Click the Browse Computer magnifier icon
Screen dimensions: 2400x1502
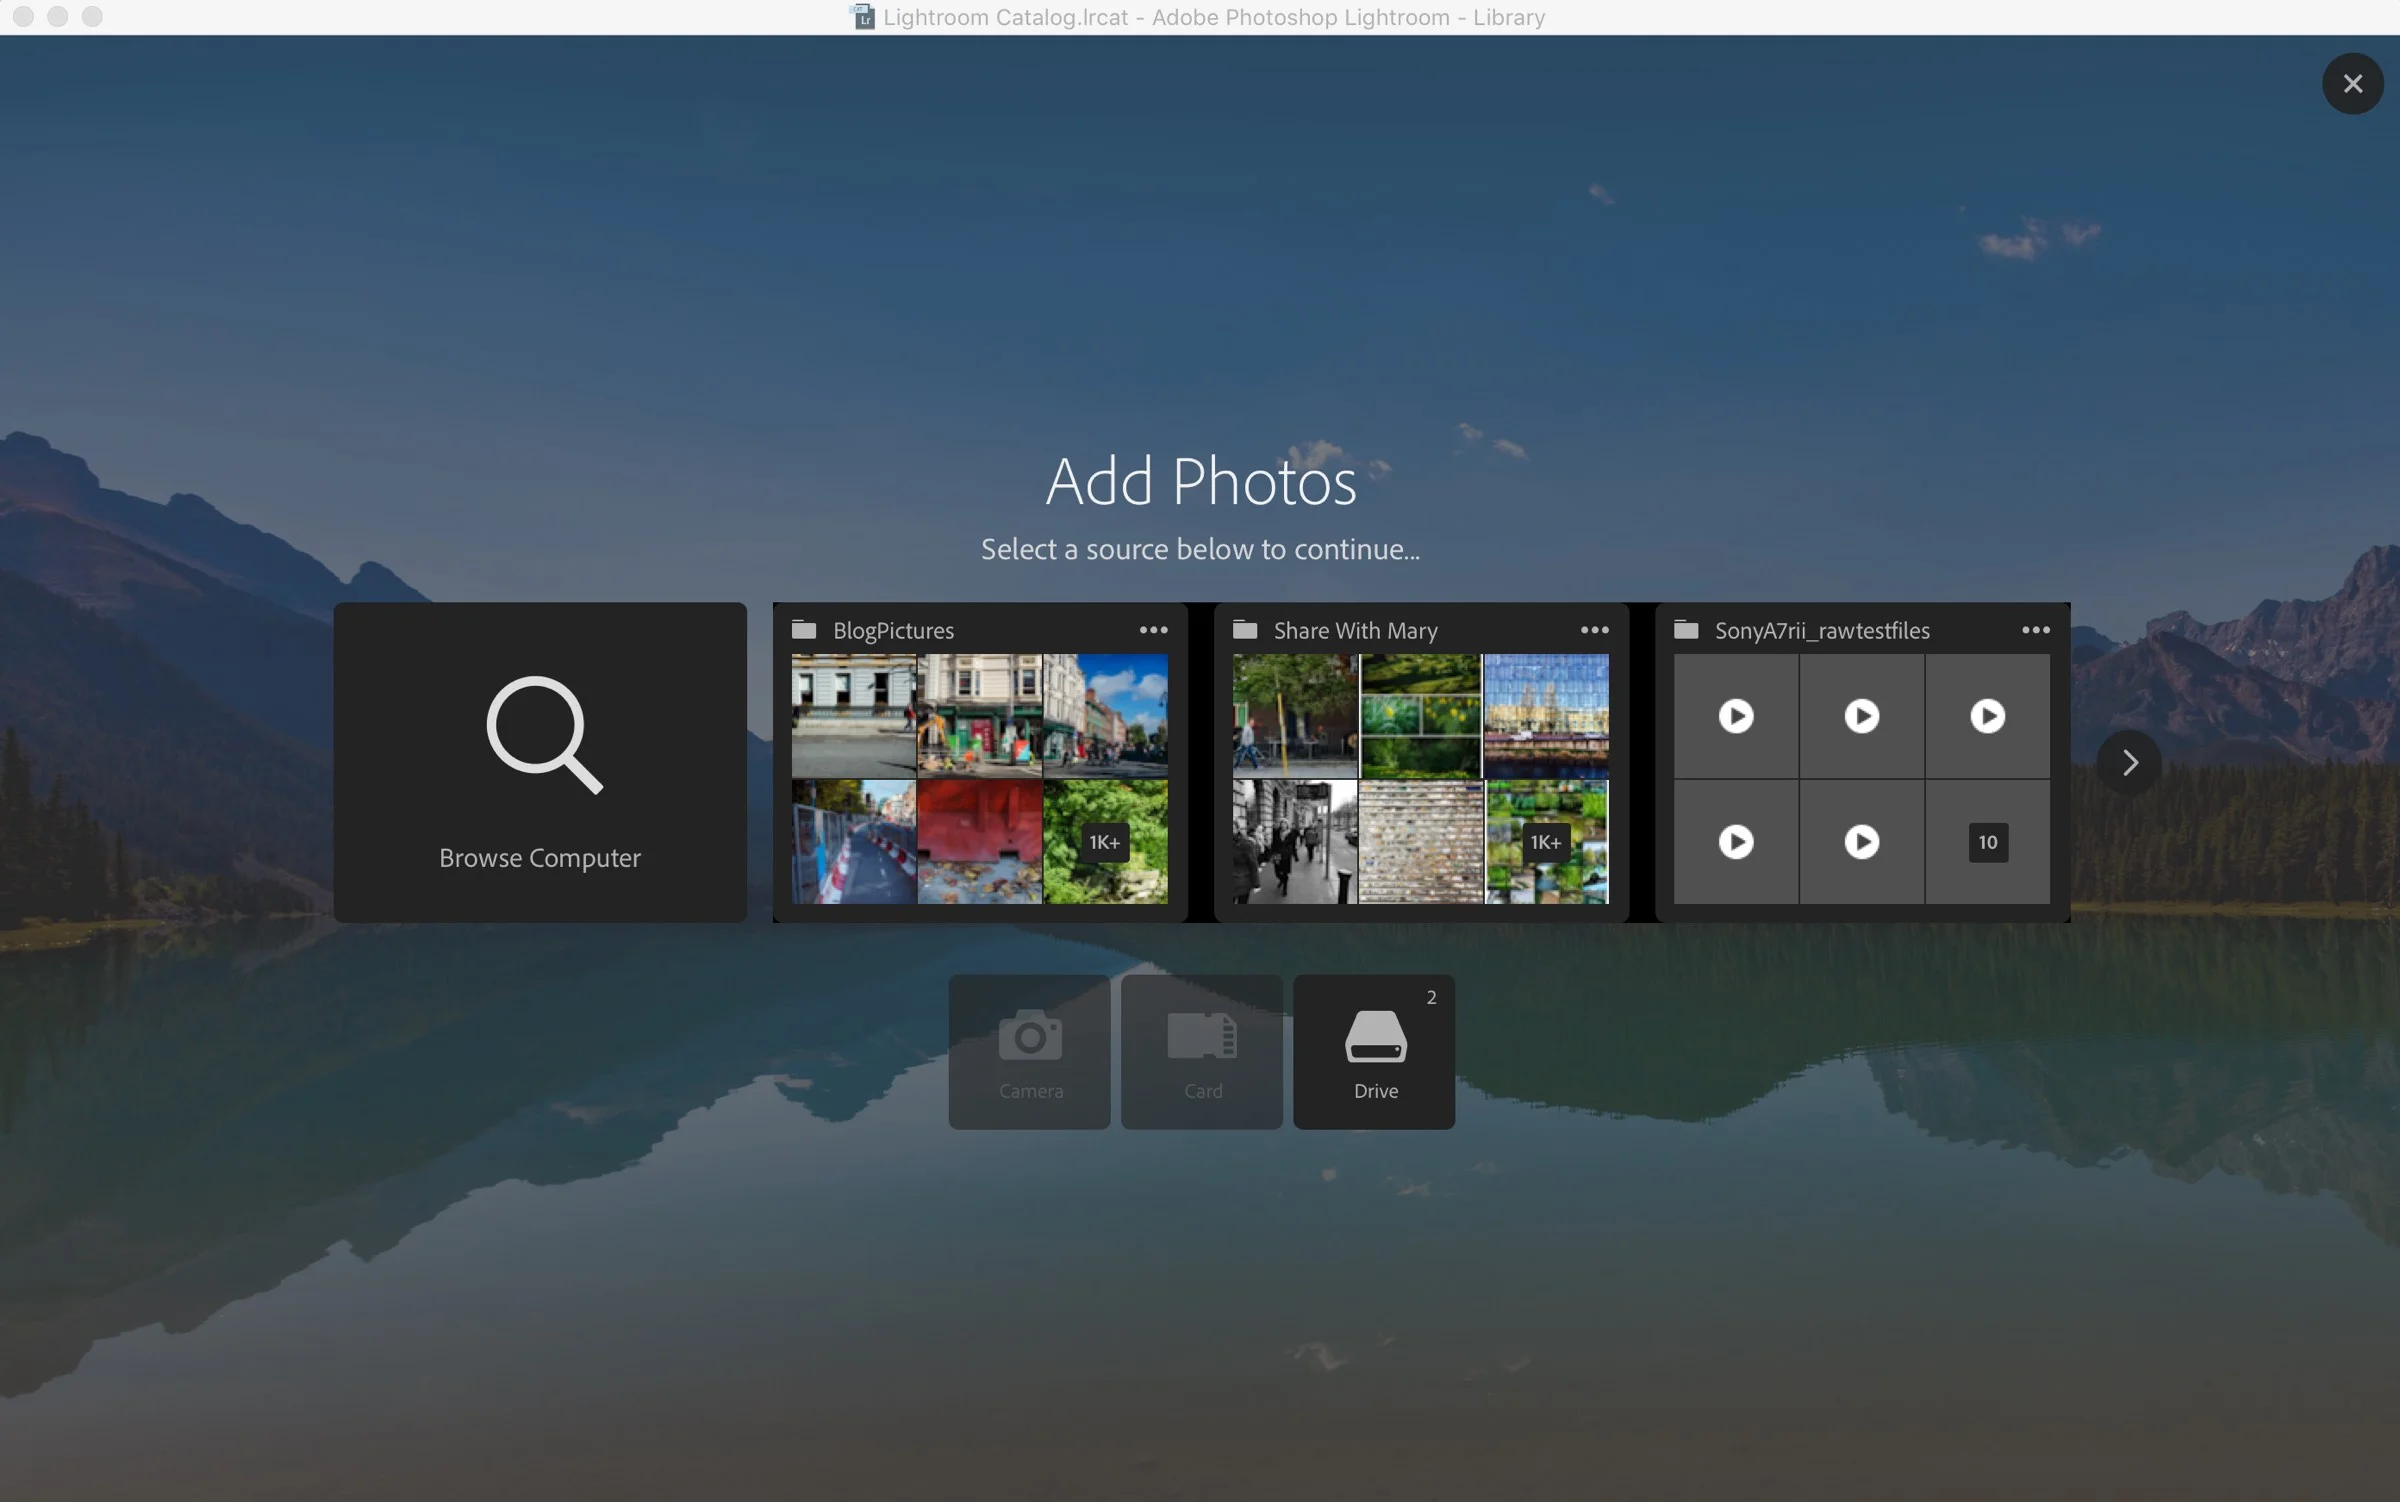tap(543, 734)
